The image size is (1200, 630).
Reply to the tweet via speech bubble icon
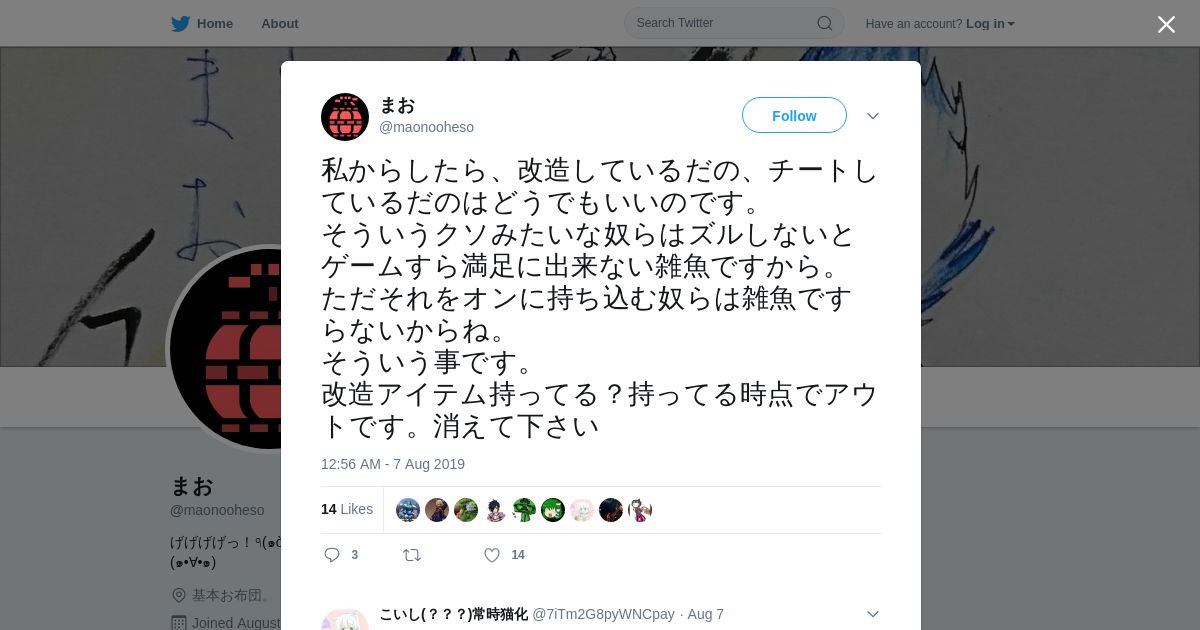[x=332, y=555]
